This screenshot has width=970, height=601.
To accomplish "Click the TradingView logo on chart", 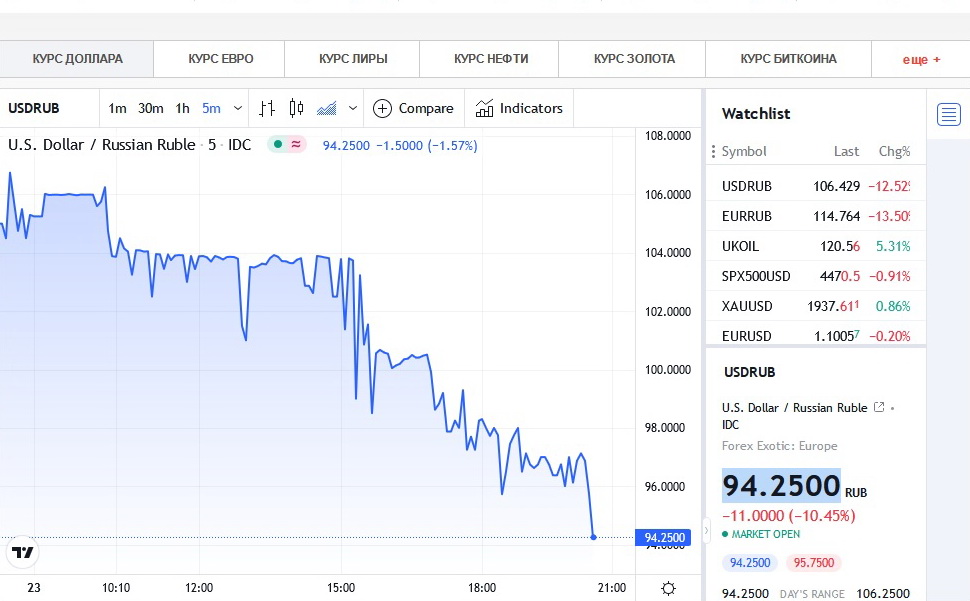I will click(22, 552).
